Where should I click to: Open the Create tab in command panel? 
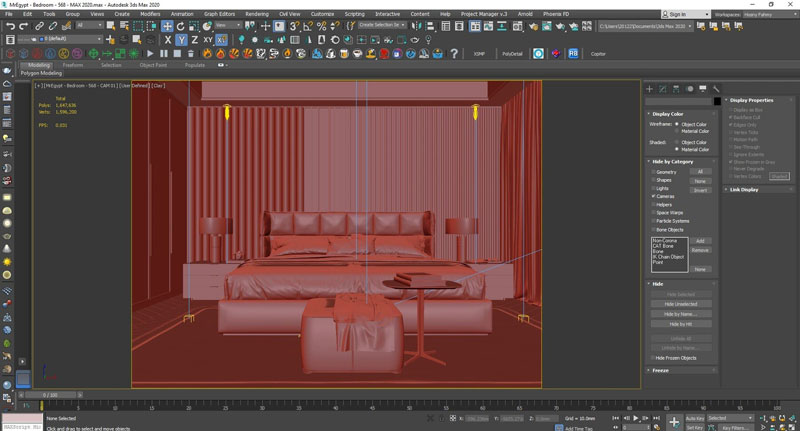coord(649,89)
